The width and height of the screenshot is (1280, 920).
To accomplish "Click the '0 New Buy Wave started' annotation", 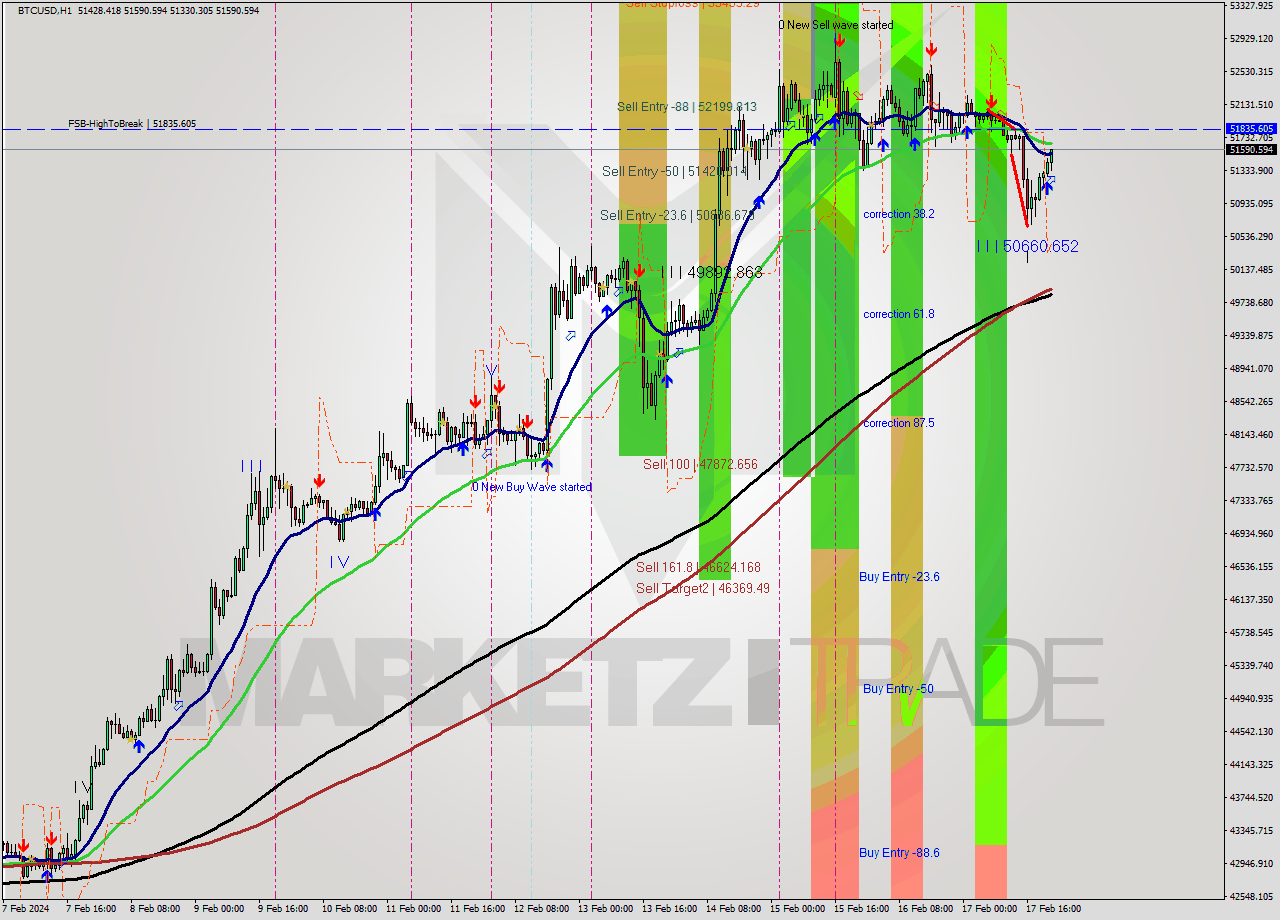I will (x=532, y=487).
